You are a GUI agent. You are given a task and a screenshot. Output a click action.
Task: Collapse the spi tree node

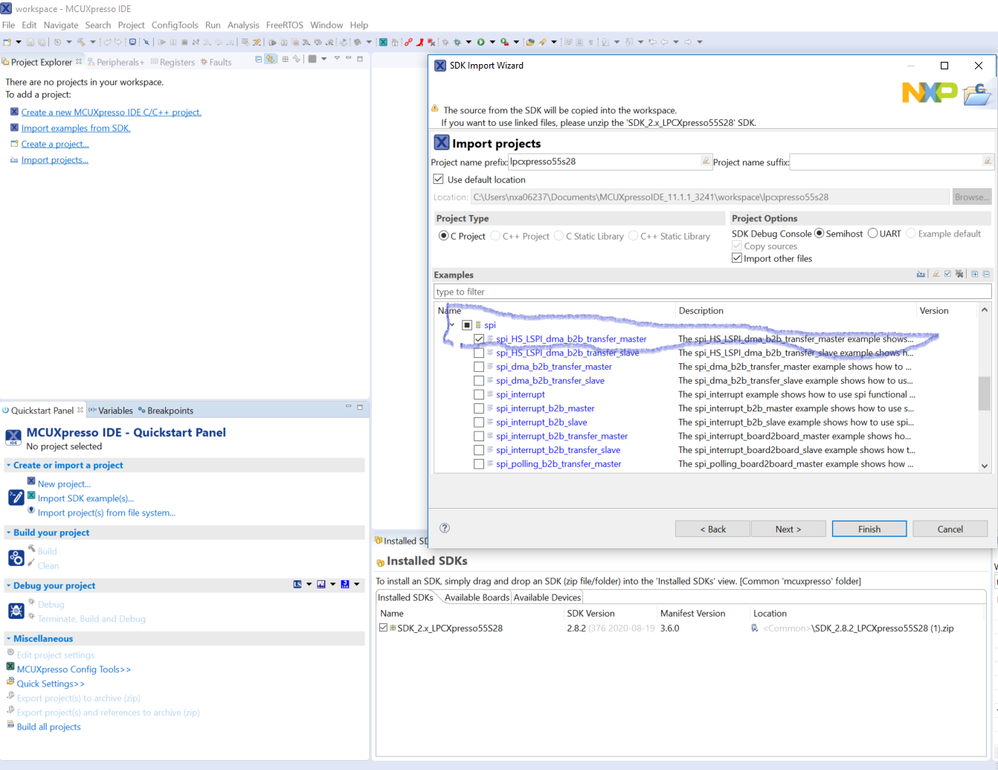452,325
